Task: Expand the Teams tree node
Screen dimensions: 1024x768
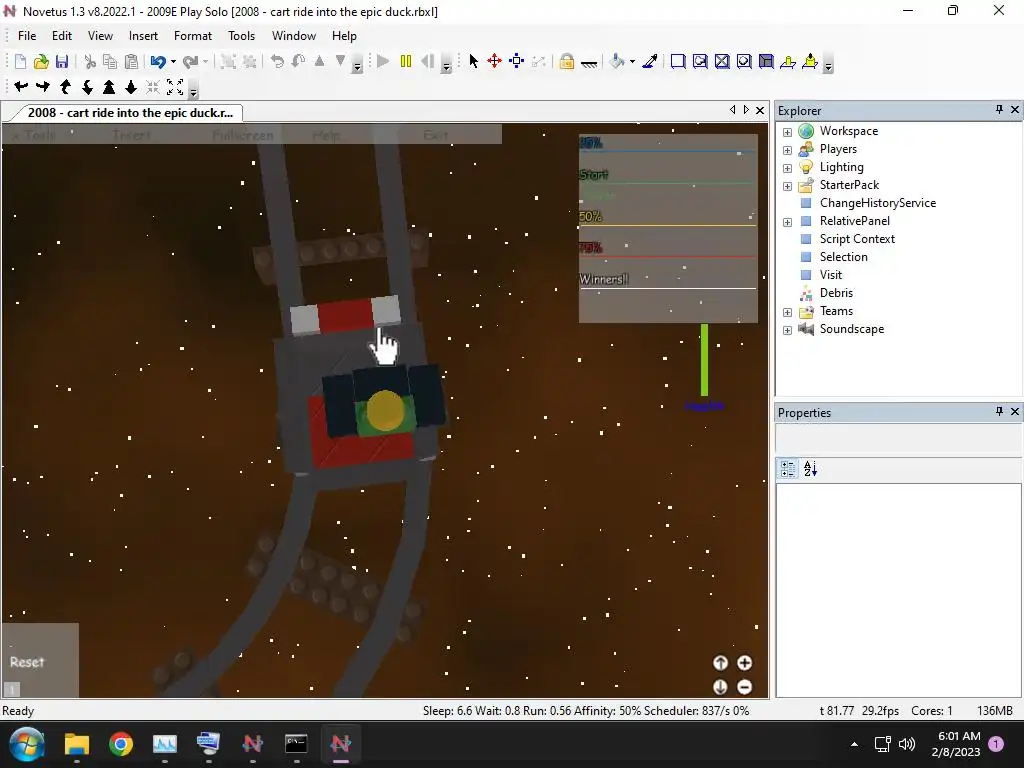Action: (788, 312)
